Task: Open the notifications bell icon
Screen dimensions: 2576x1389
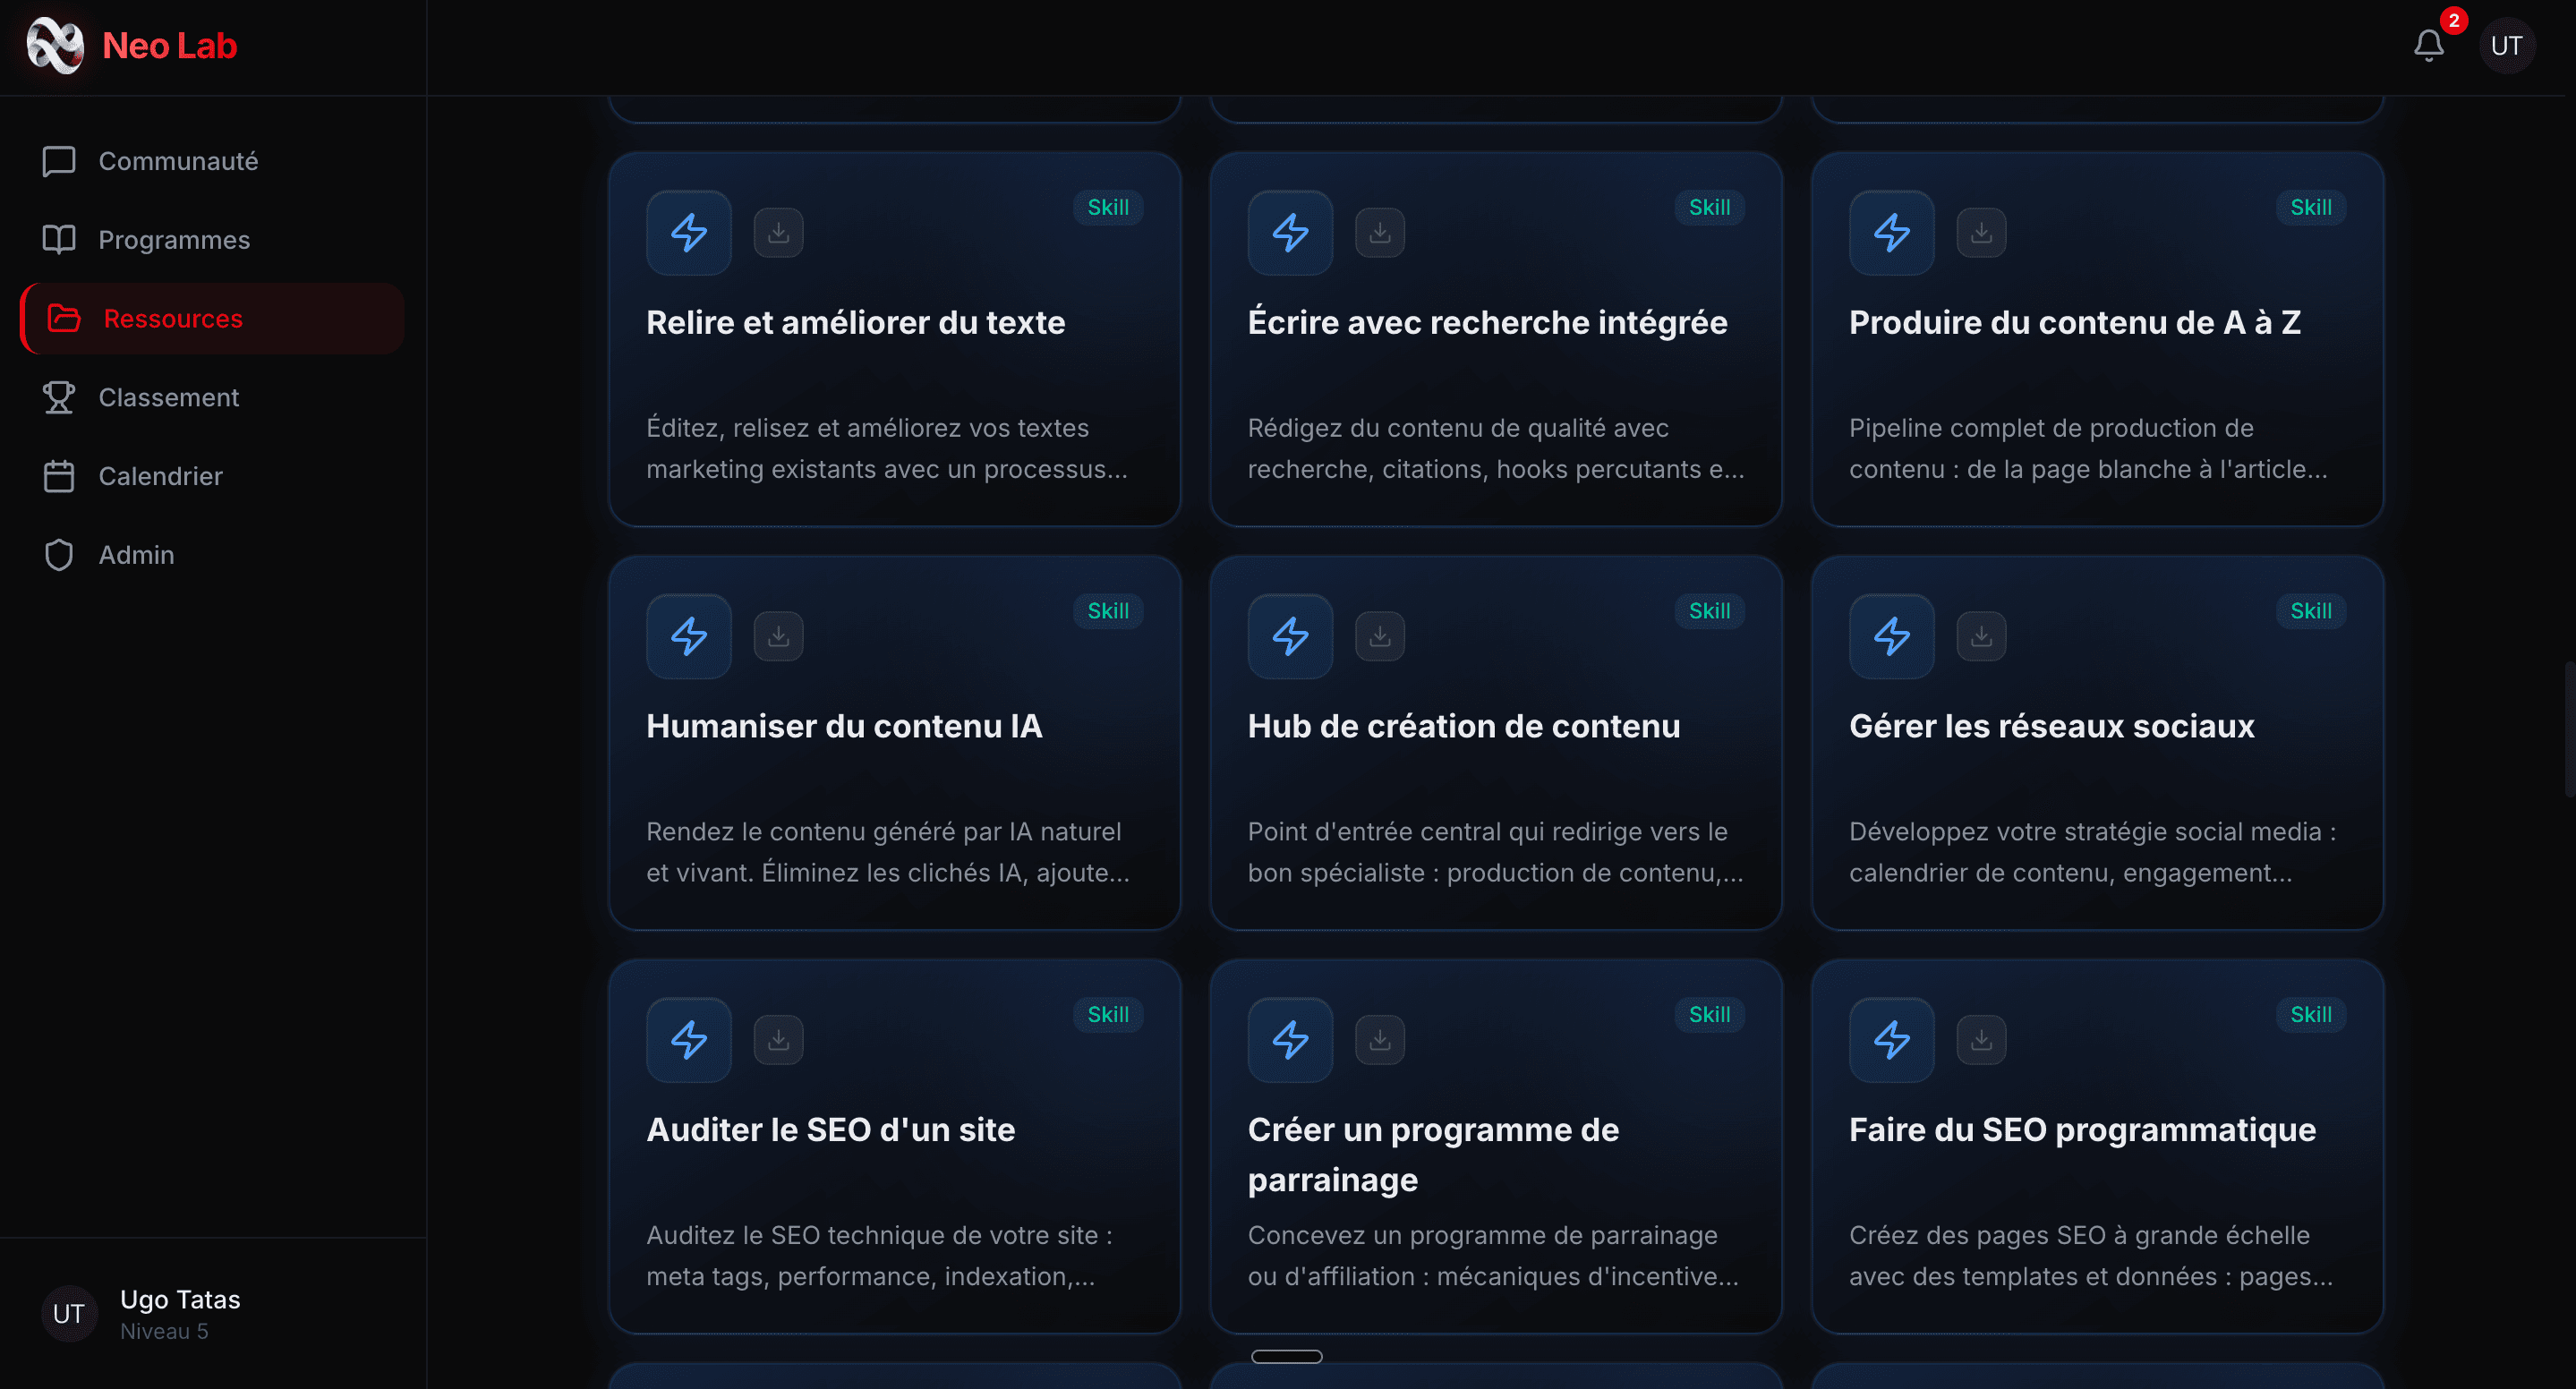Action: [2428, 45]
